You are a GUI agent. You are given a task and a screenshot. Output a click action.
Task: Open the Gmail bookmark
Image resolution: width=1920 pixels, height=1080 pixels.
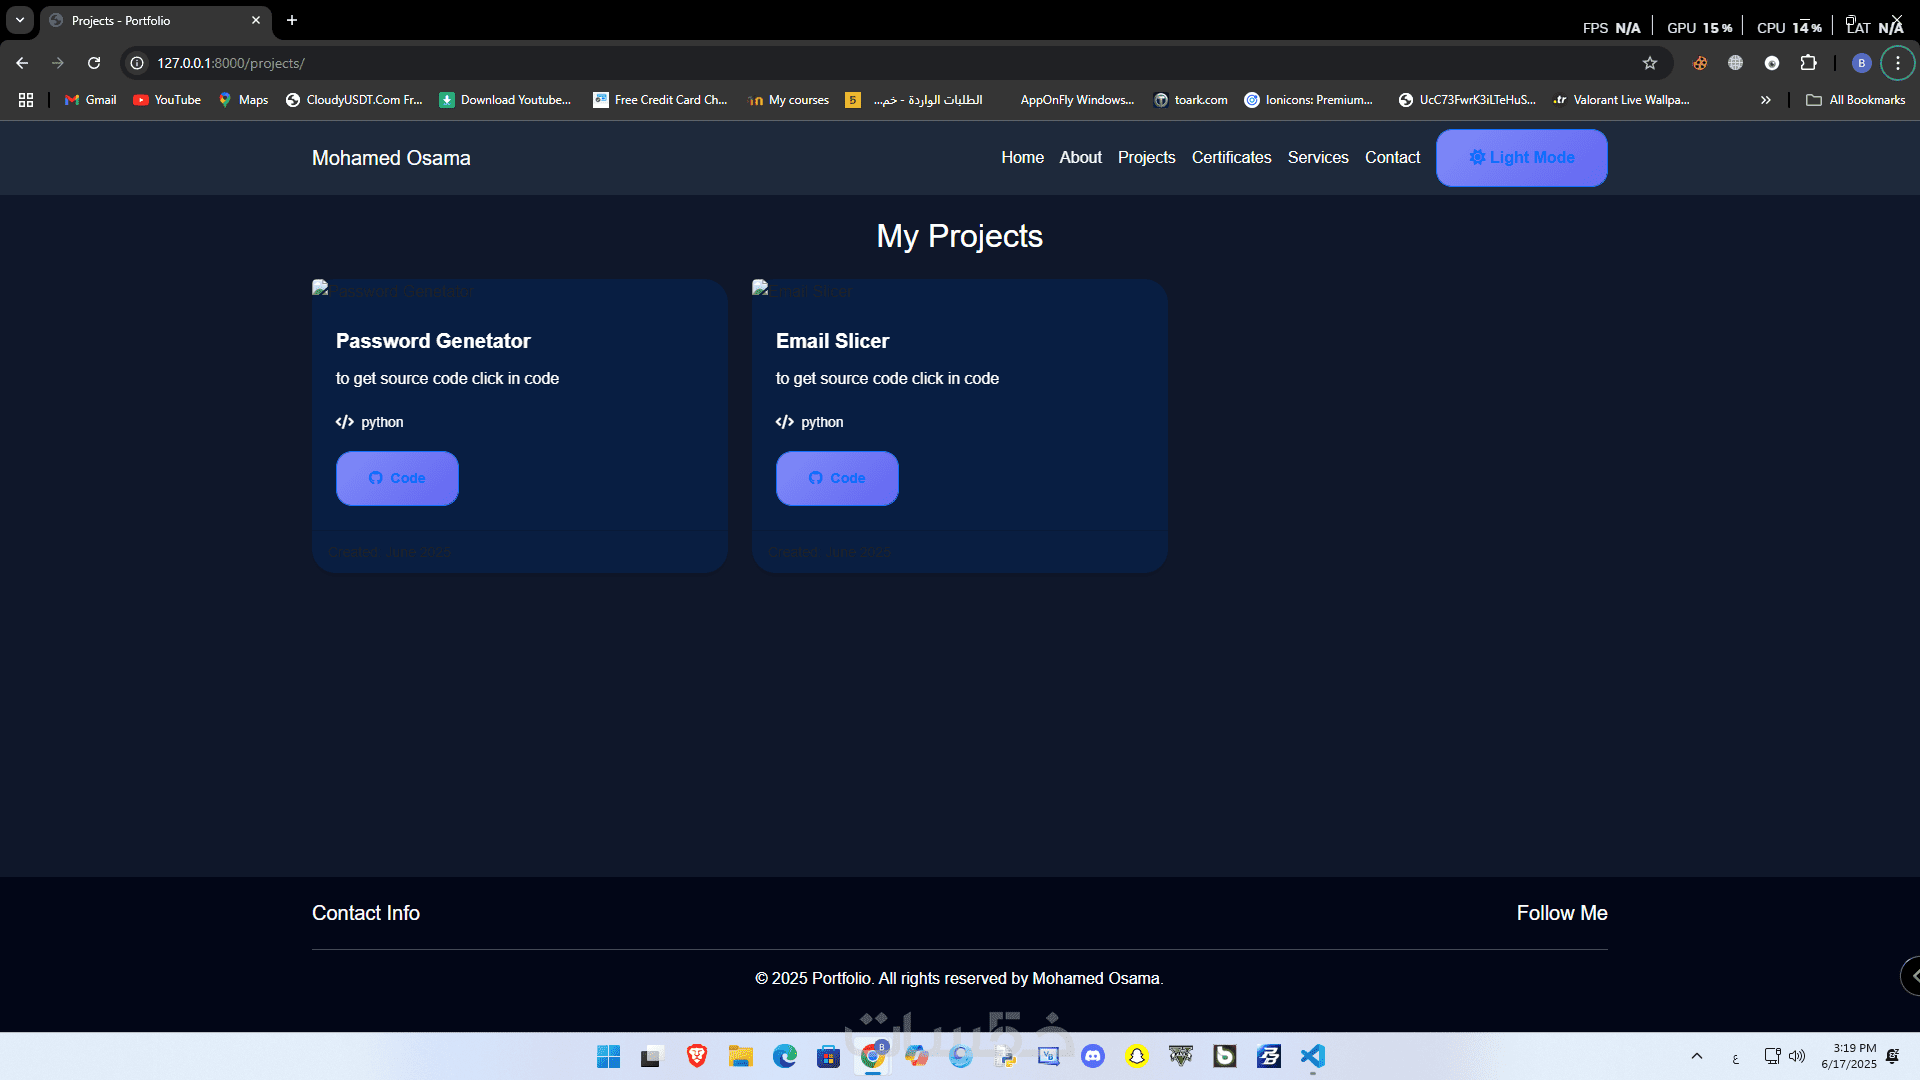pyautogui.click(x=91, y=100)
